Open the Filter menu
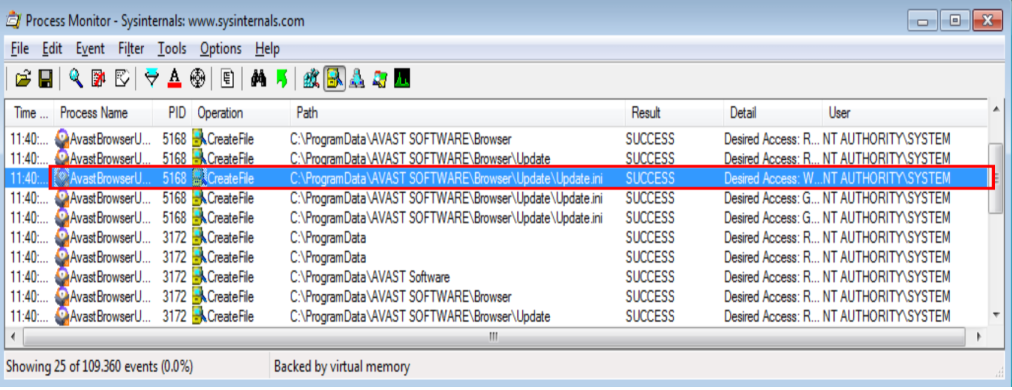This screenshot has height=390, width=1012. (131, 48)
